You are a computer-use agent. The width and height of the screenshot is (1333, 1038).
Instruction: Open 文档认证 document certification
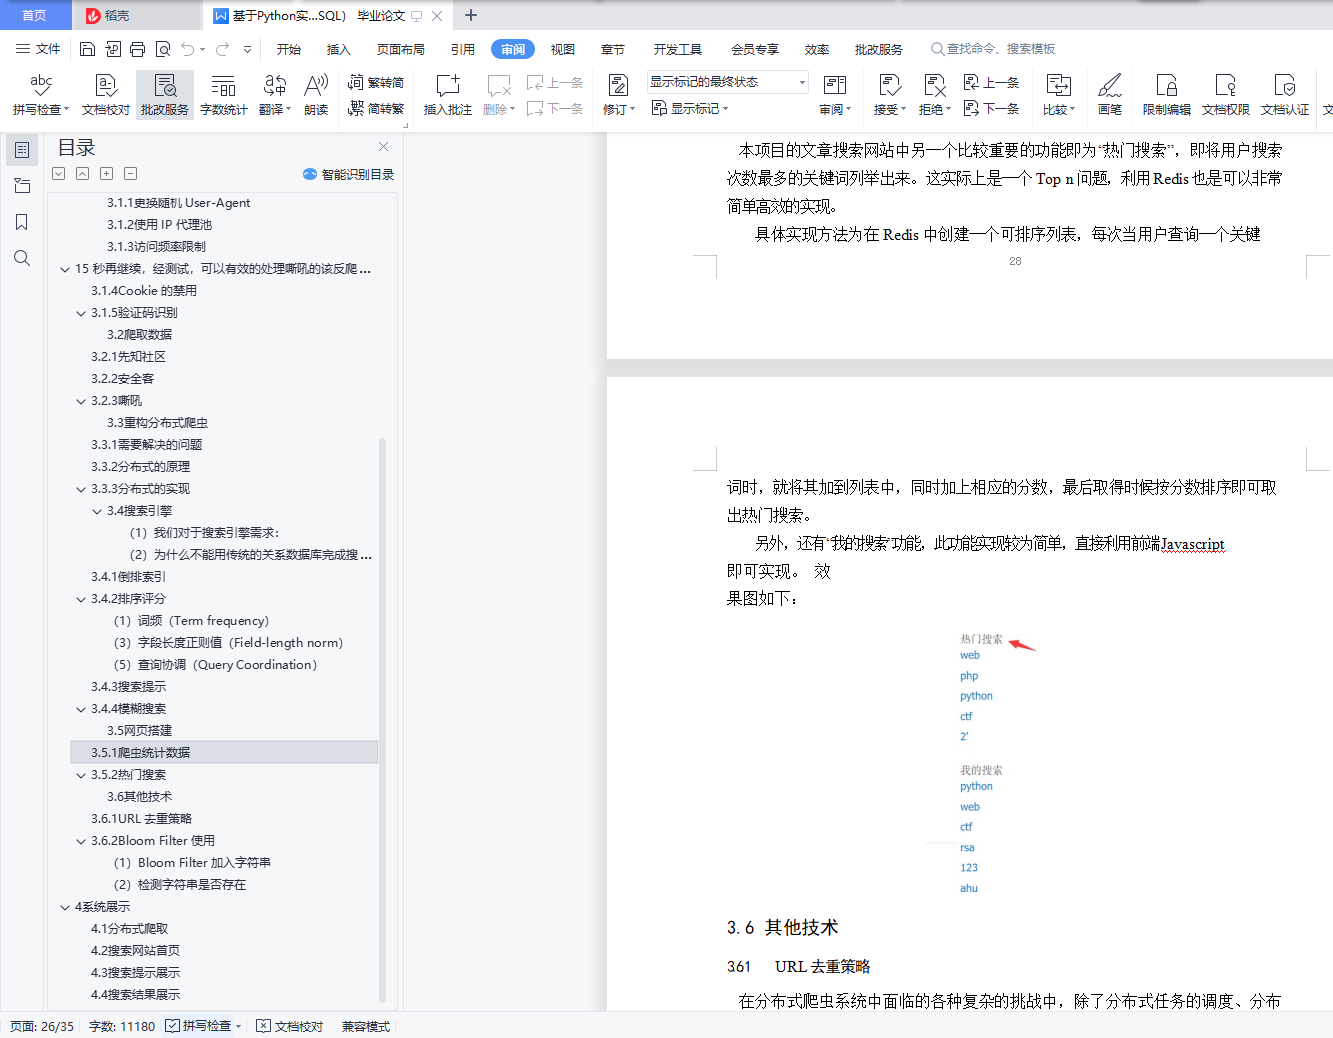click(x=1285, y=95)
